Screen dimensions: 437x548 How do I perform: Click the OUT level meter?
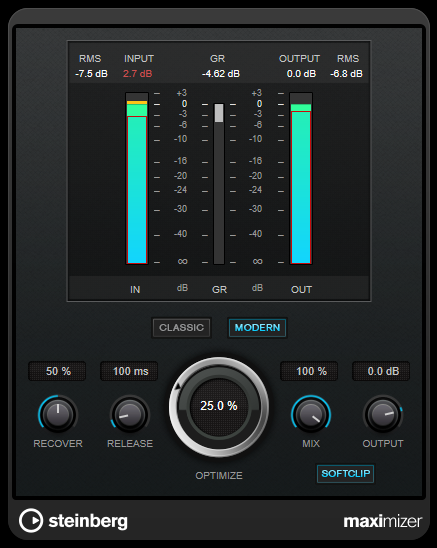coord(301,178)
